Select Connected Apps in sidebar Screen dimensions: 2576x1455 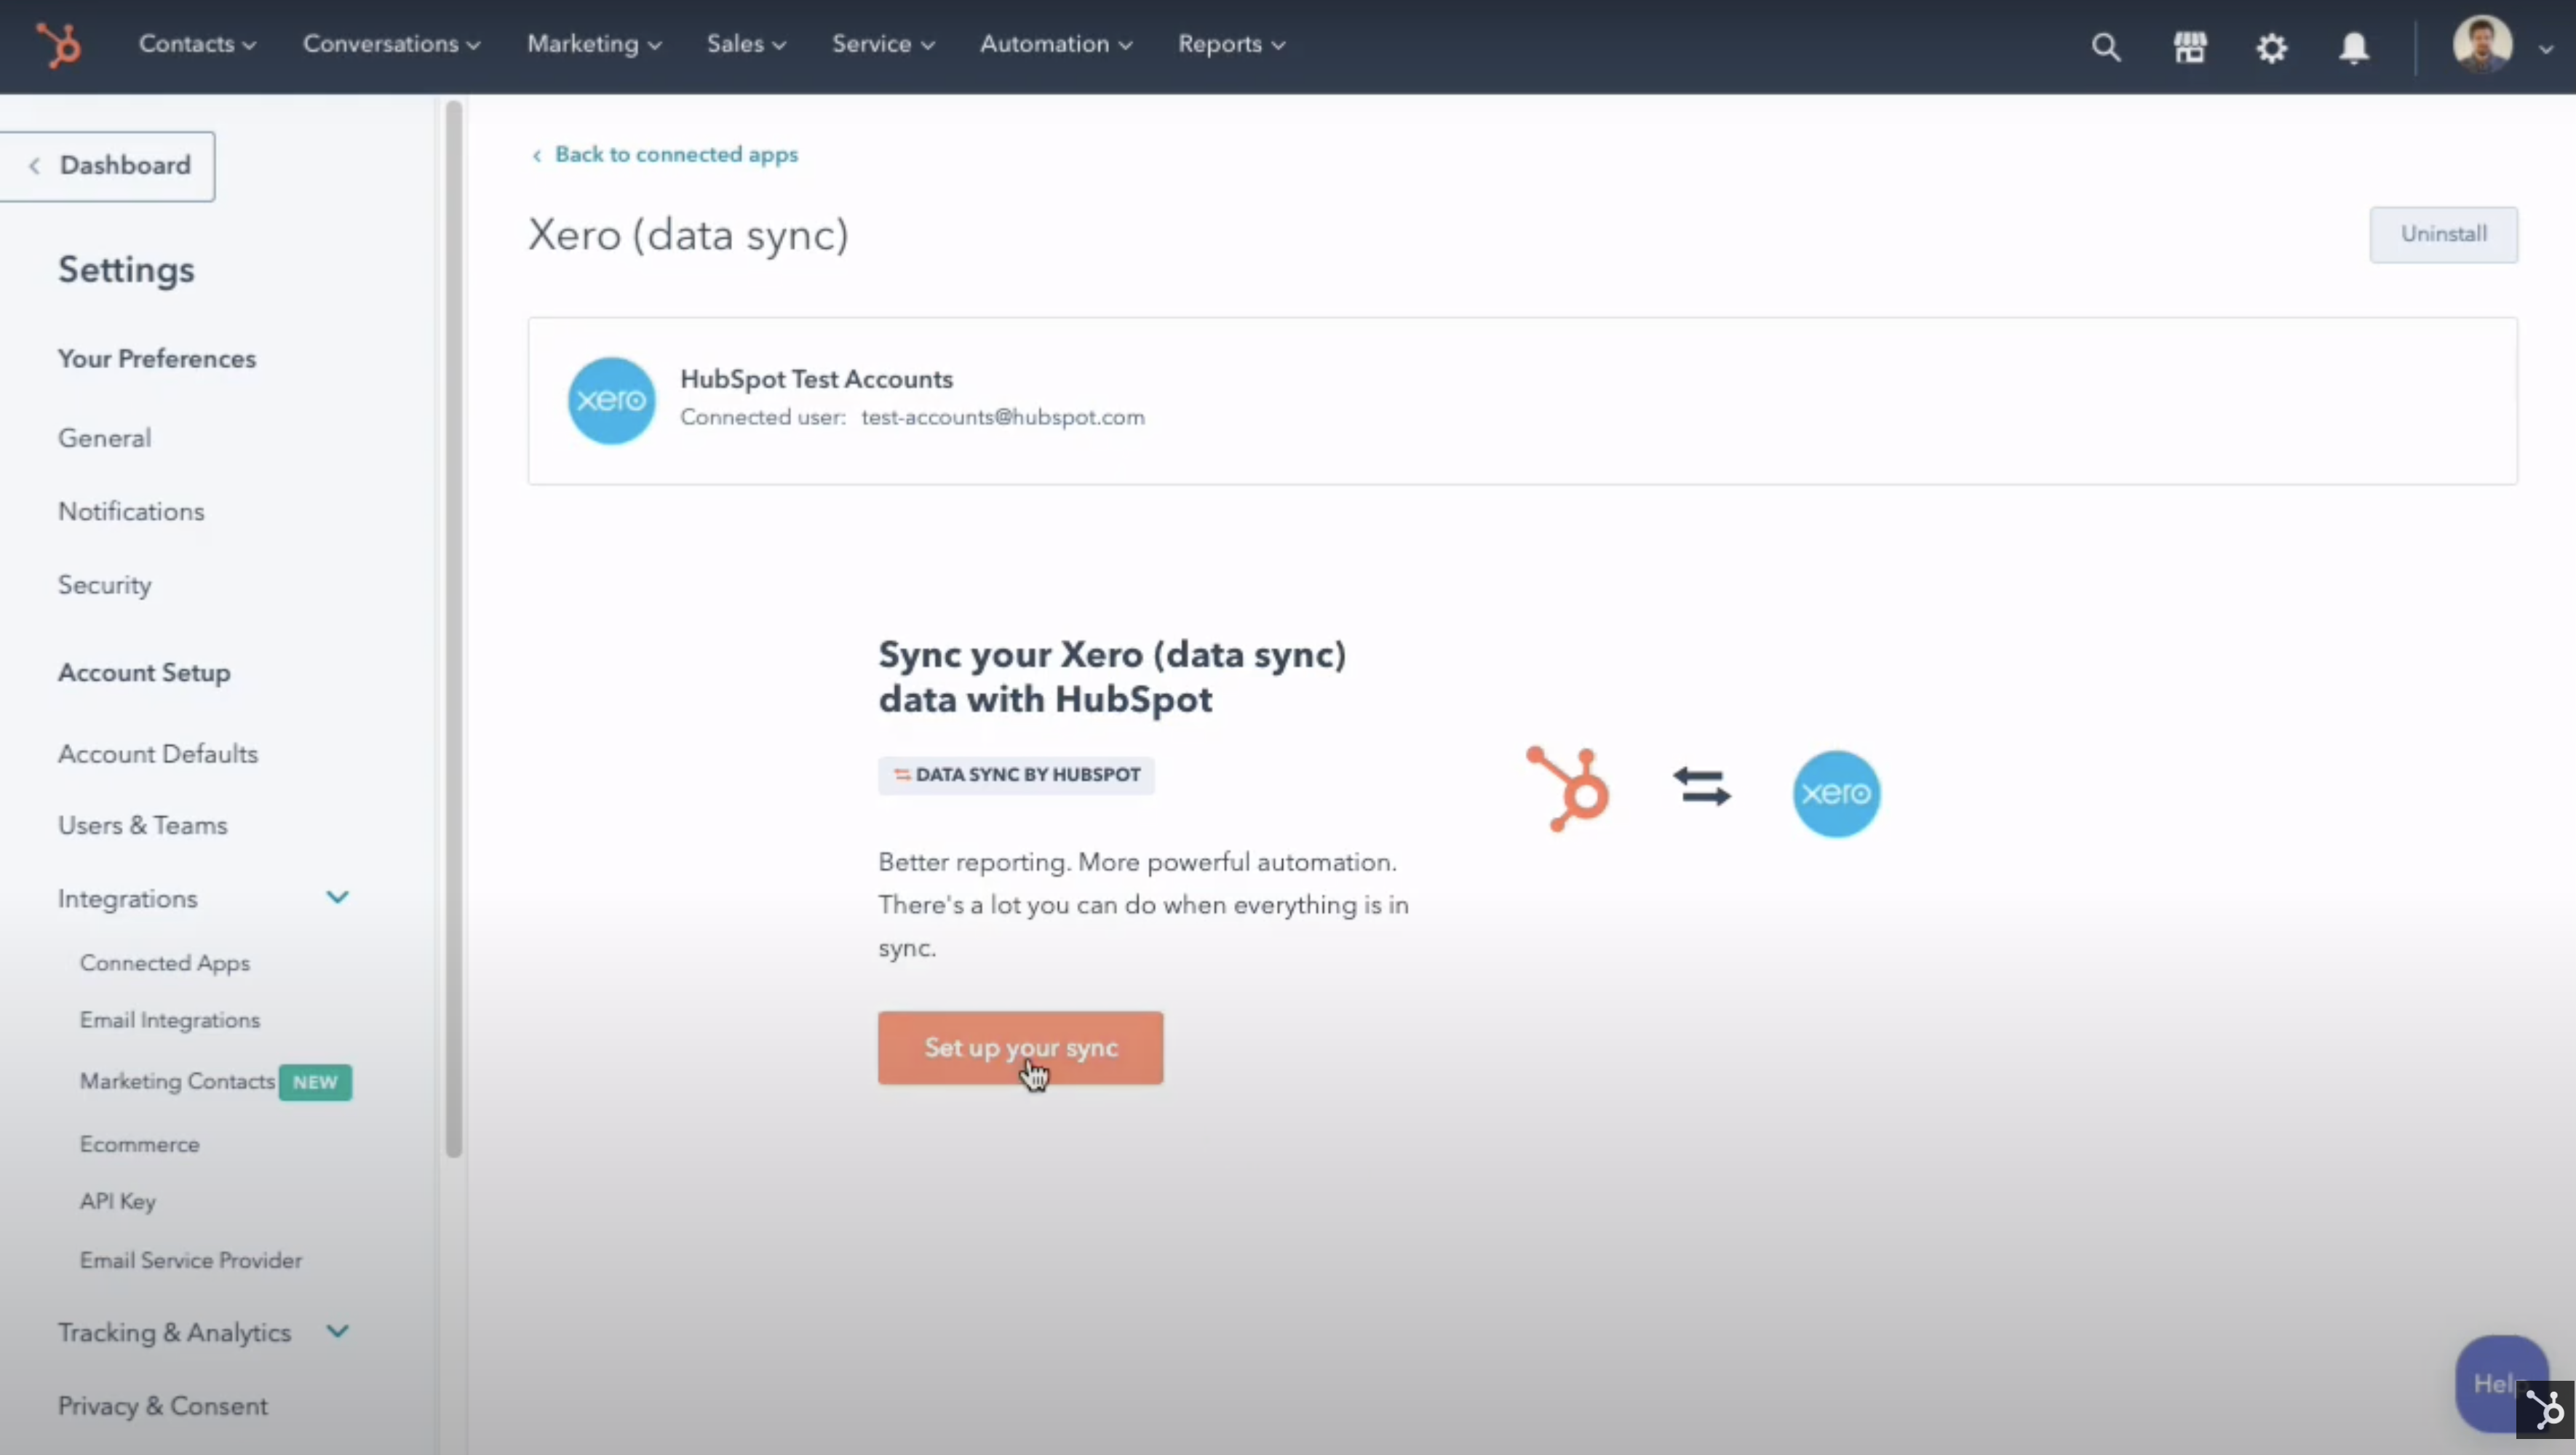[x=165, y=962]
